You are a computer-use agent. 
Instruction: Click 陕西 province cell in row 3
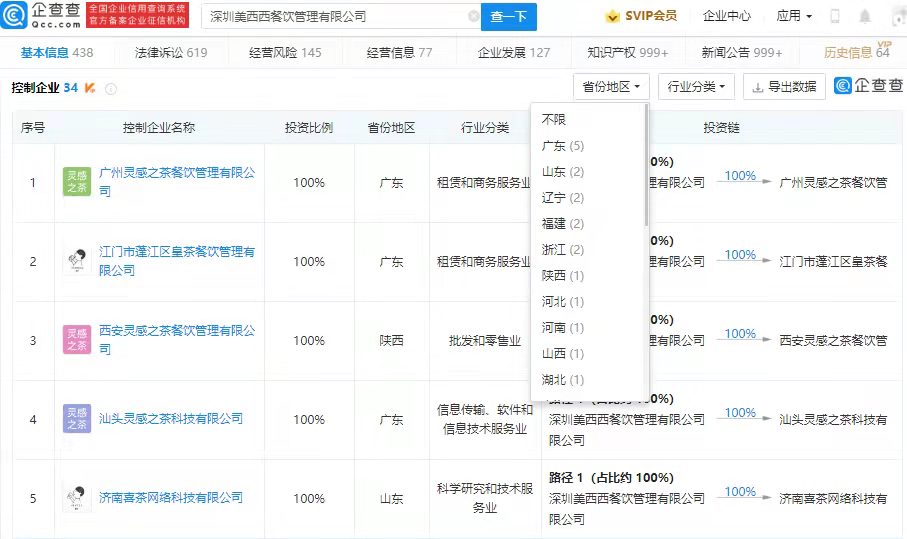click(x=391, y=341)
